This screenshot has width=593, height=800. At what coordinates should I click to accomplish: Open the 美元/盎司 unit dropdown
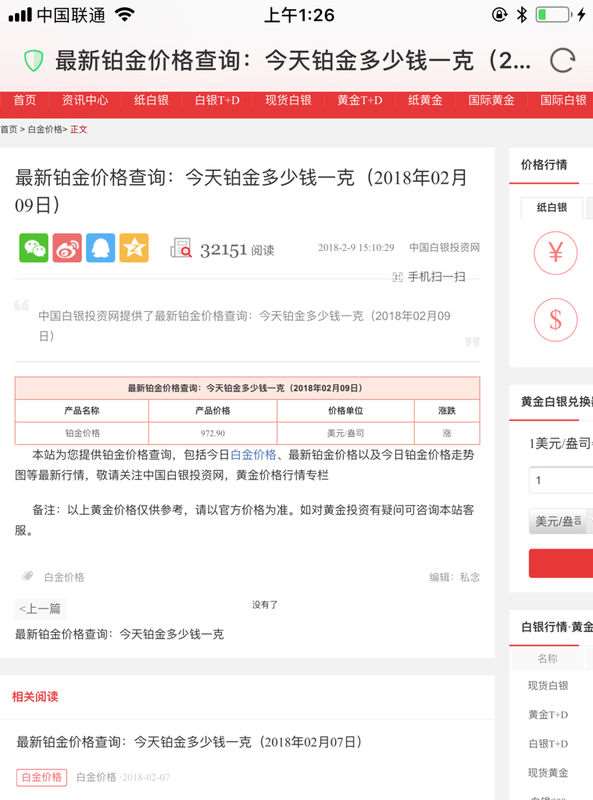point(560,521)
